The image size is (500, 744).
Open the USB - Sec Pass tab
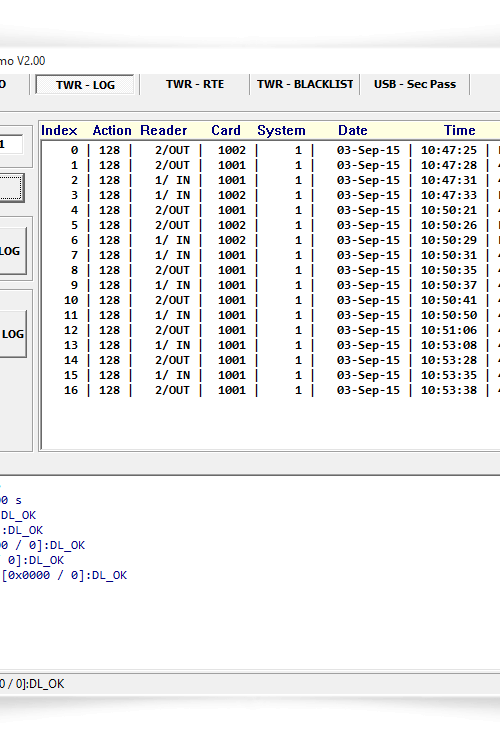pos(415,84)
